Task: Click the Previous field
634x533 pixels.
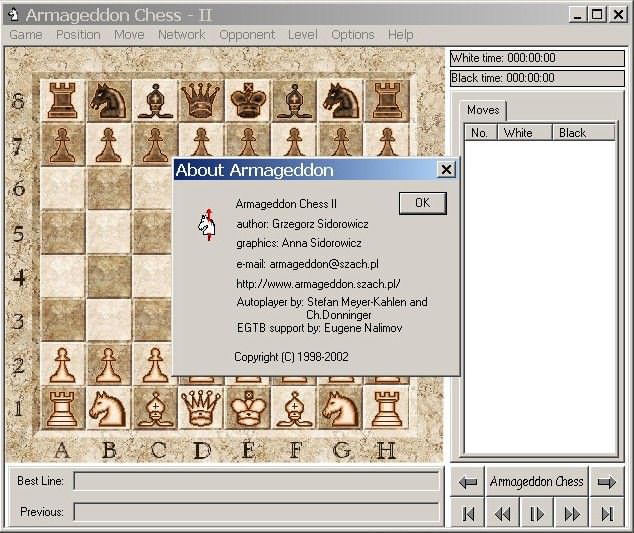Action: 256,512
